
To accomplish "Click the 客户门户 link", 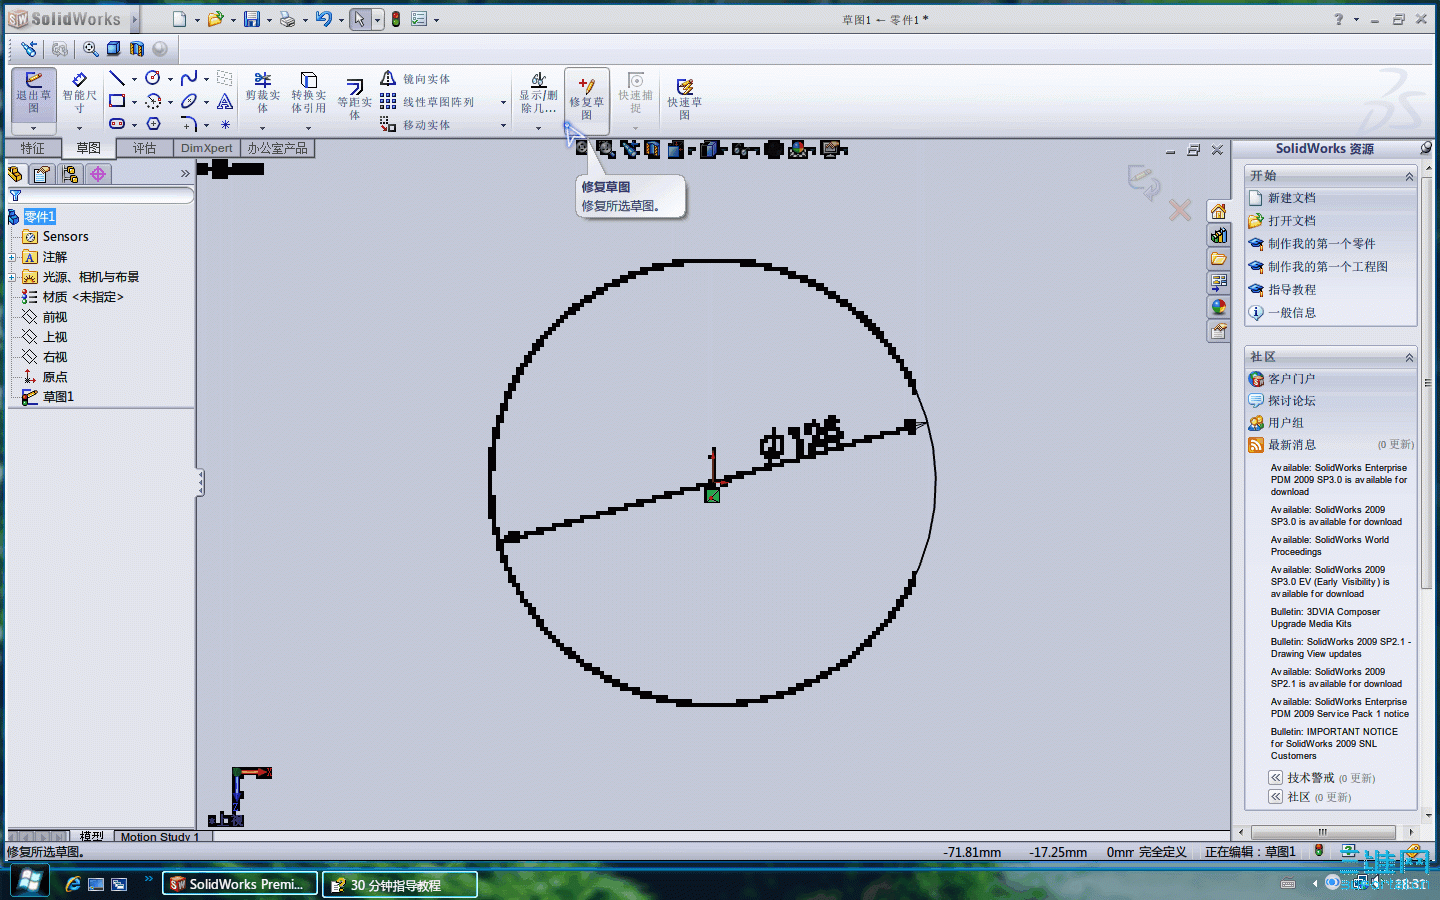I will coord(1292,379).
